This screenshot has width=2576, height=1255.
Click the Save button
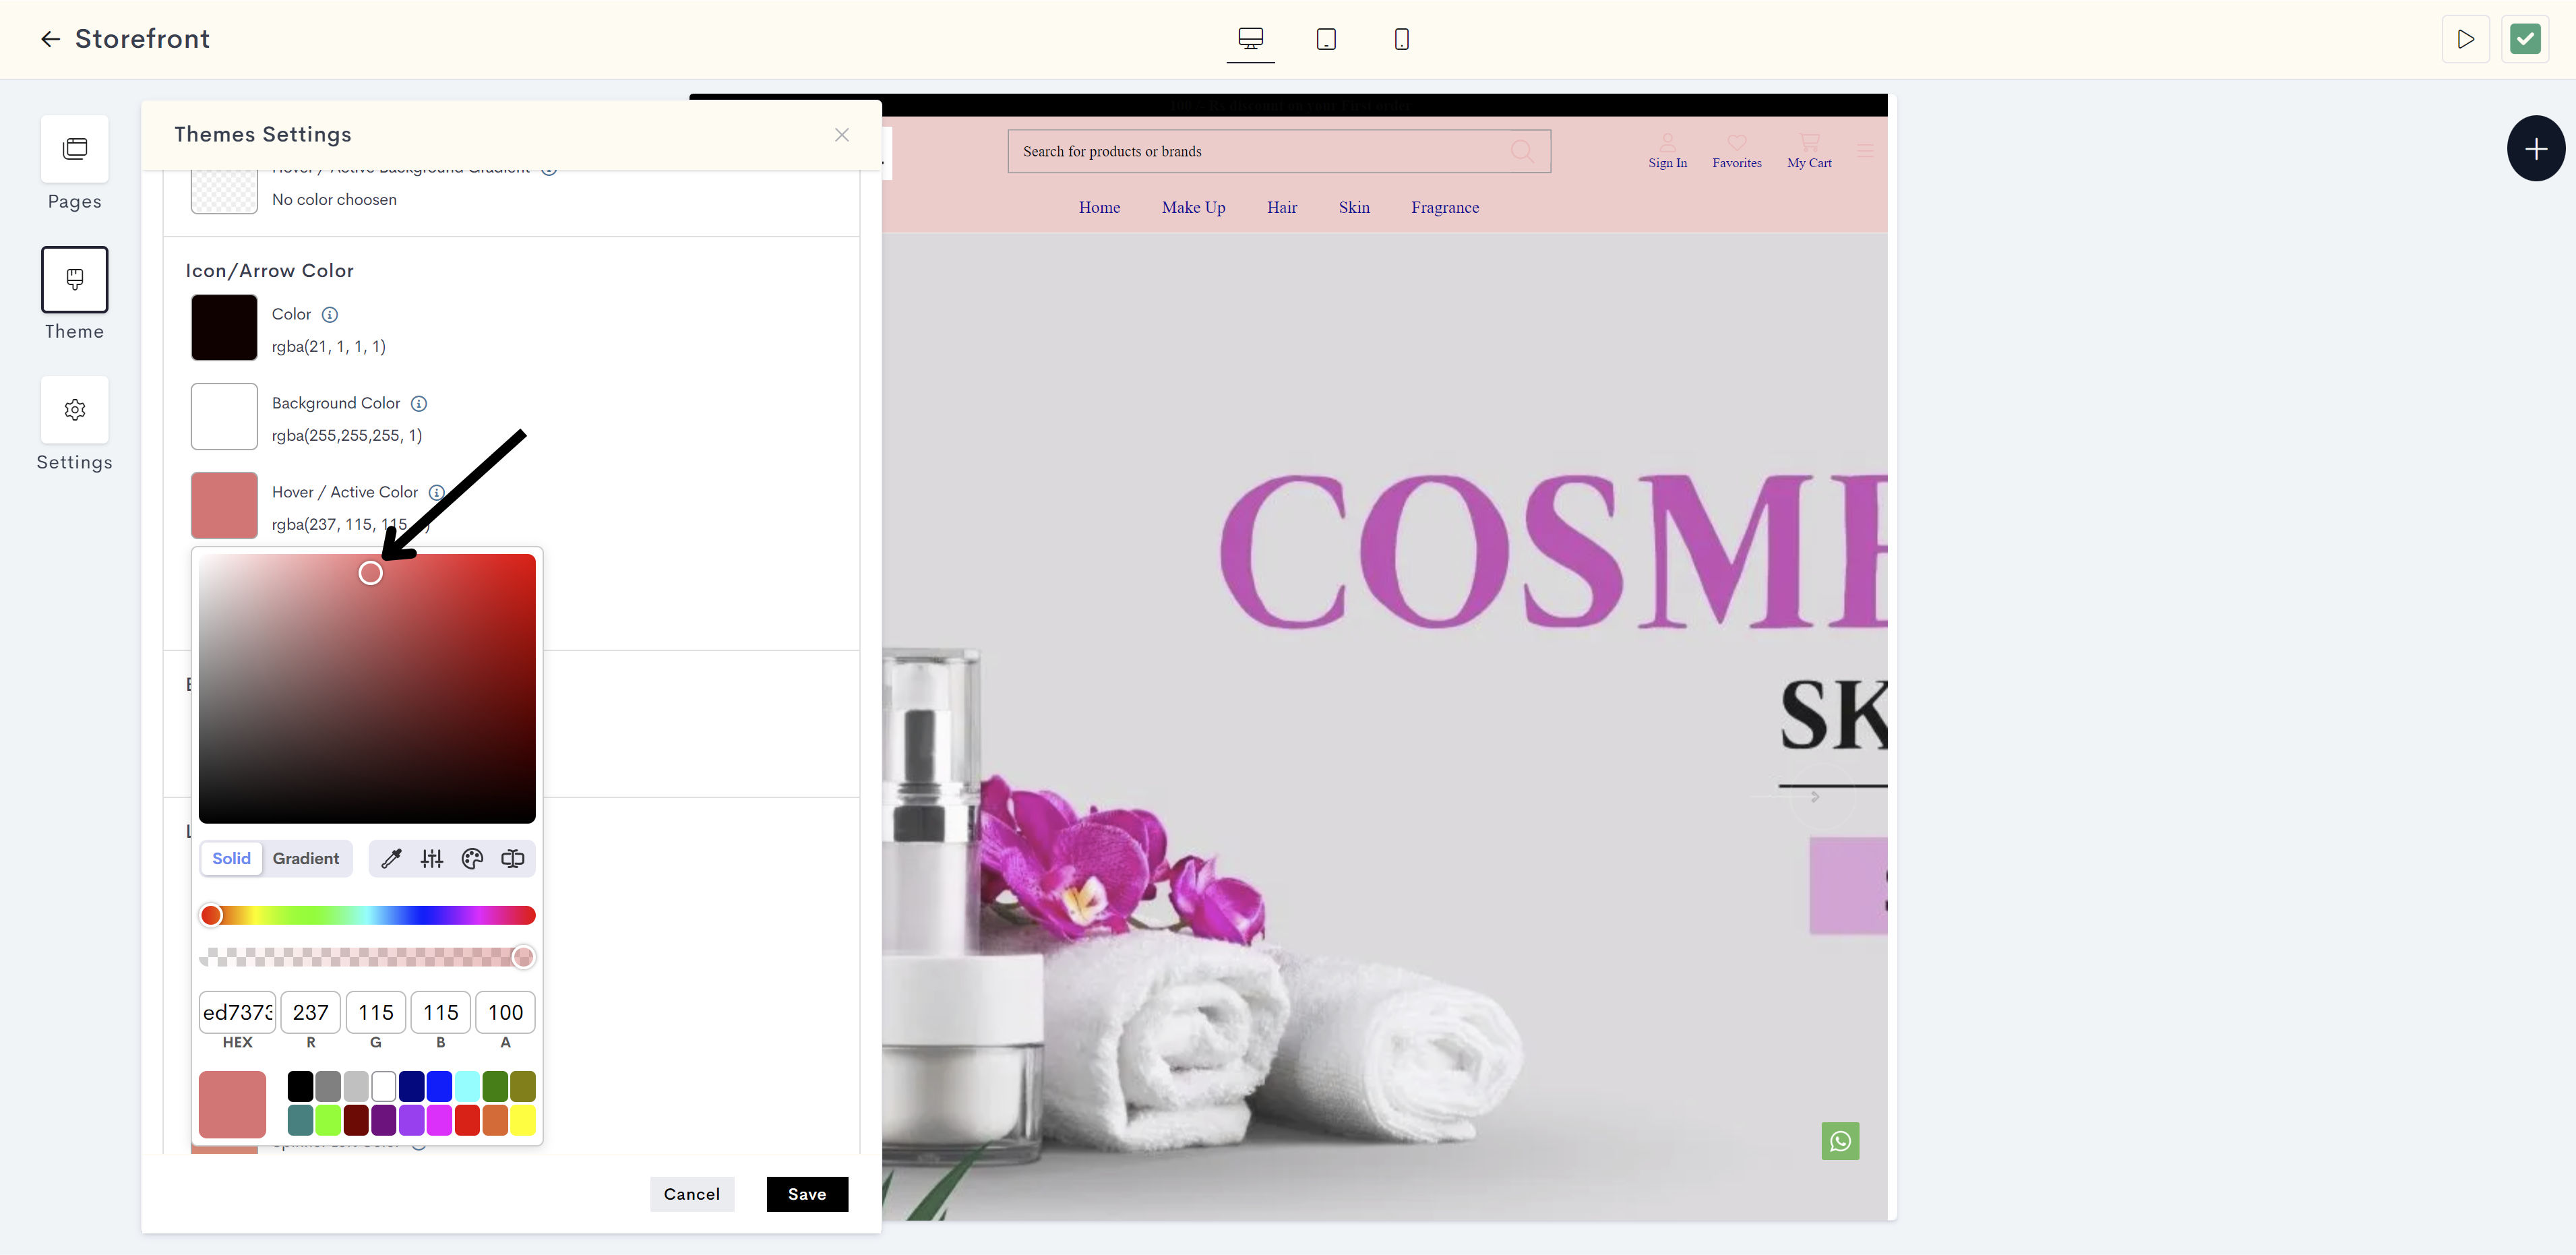click(x=807, y=1194)
